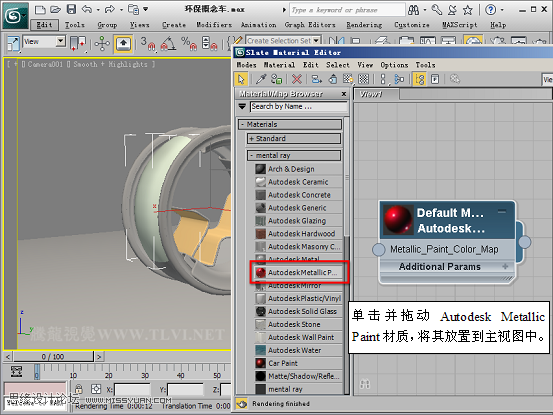The height and width of the screenshot is (415, 553).
Task: Step time slider back arrow
Action: (x=8, y=356)
